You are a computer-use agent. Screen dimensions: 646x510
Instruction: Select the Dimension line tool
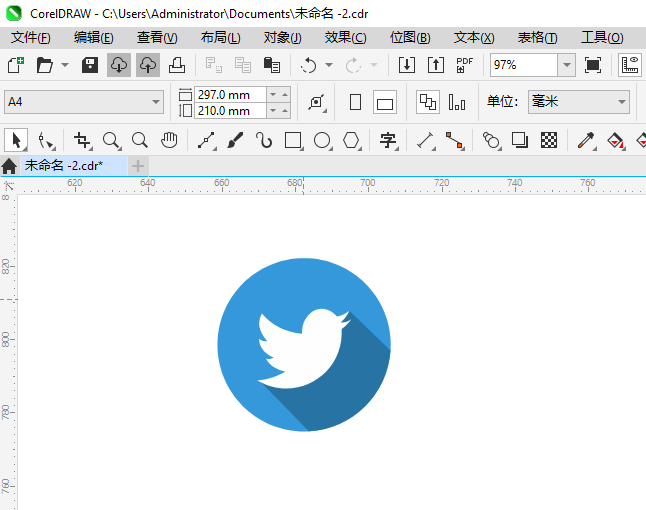point(426,140)
